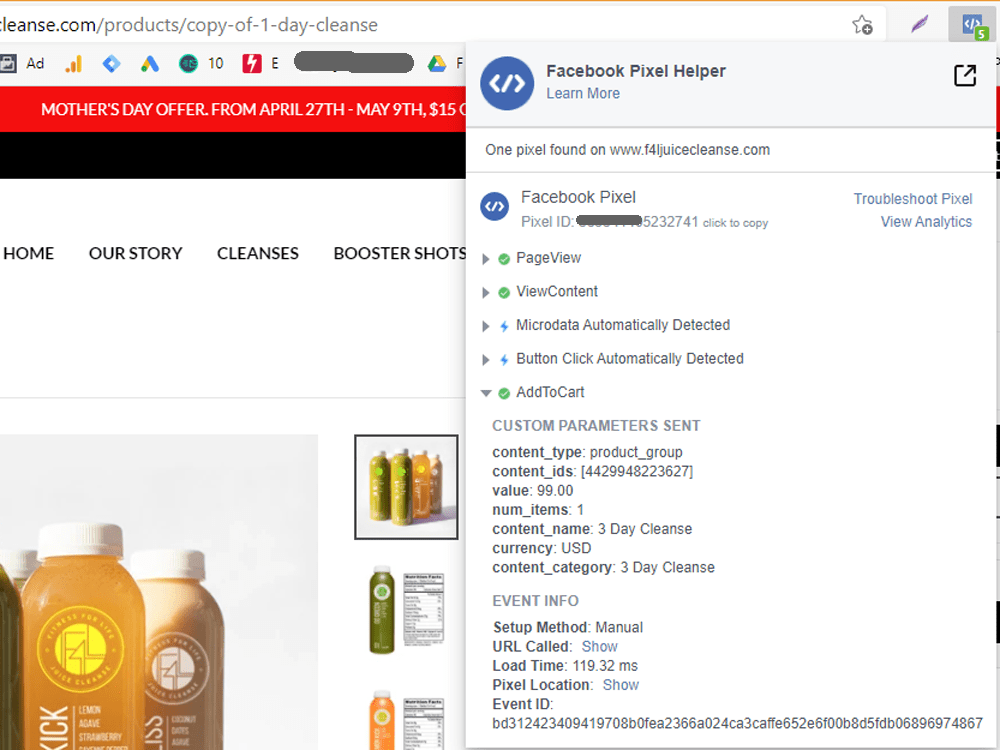
Task: Click the green check next to AddToCart
Action: (x=504, y=393)
